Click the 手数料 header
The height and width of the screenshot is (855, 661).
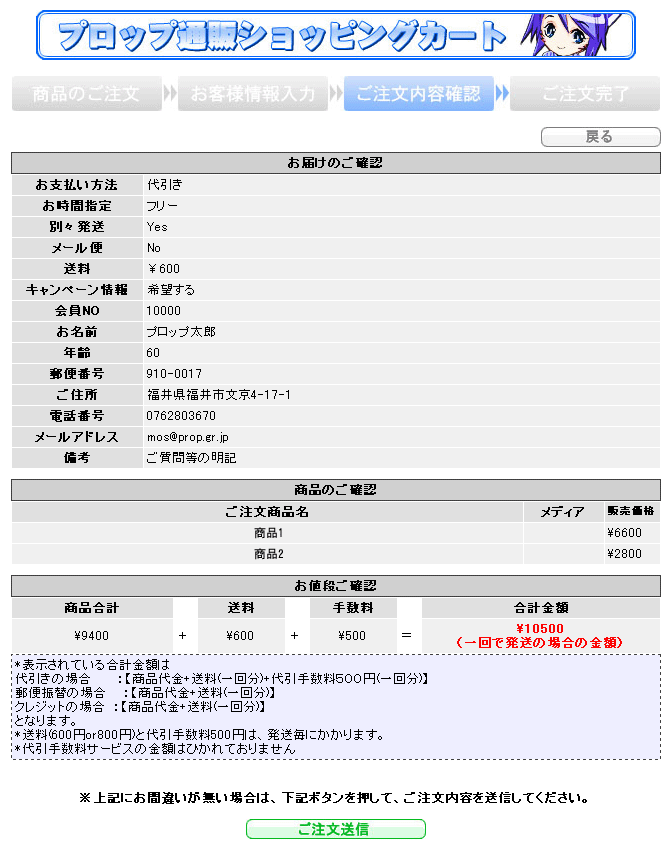353,608
